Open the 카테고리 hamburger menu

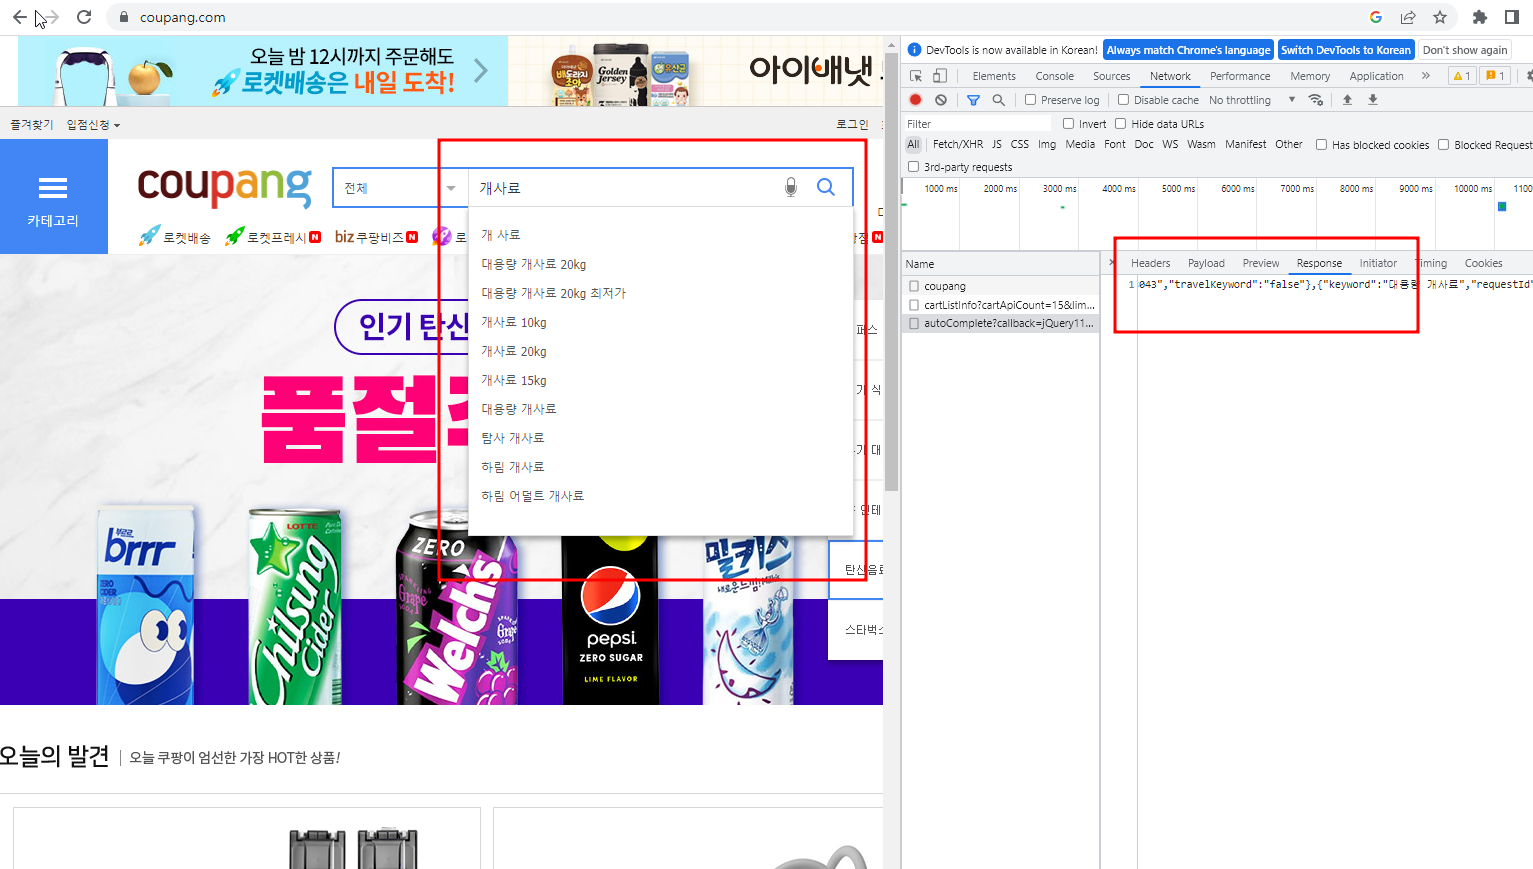coord(53,196)
